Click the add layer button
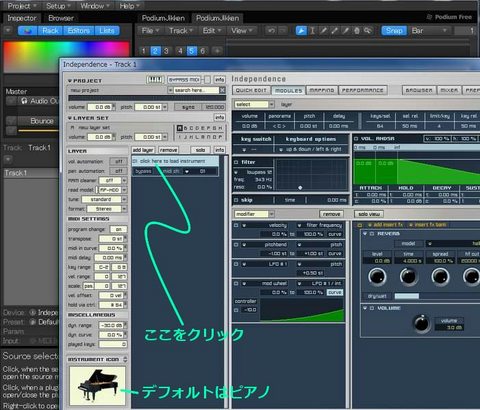 coord(143,150)
